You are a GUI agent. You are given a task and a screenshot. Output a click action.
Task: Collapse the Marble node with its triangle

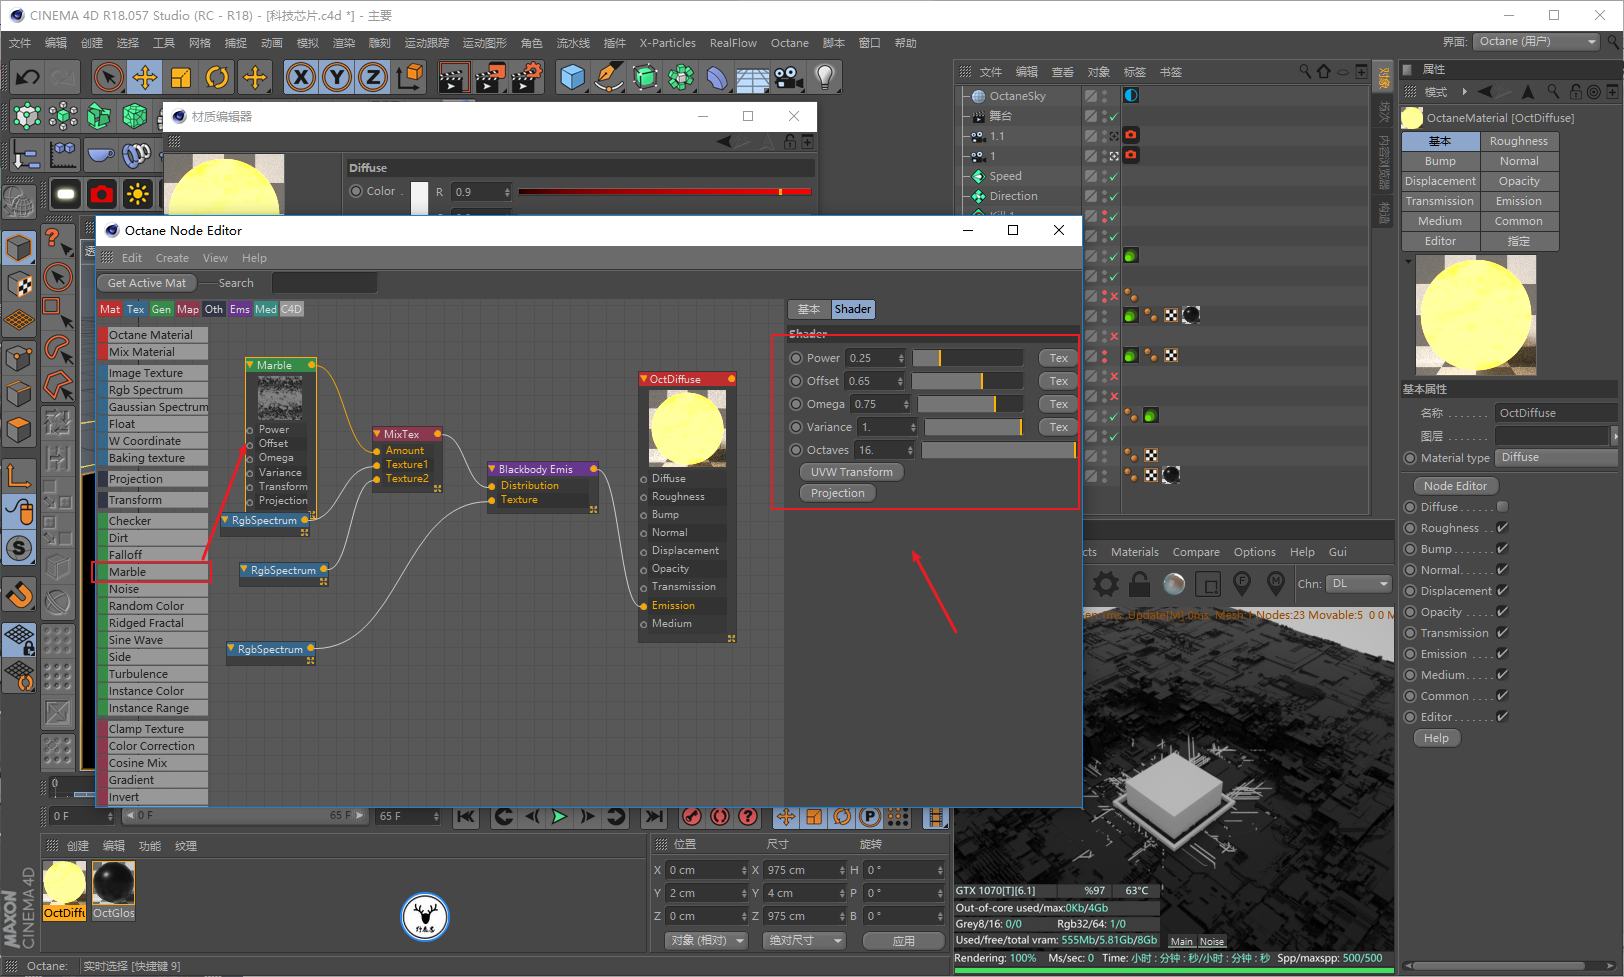[x=251, y=365]
